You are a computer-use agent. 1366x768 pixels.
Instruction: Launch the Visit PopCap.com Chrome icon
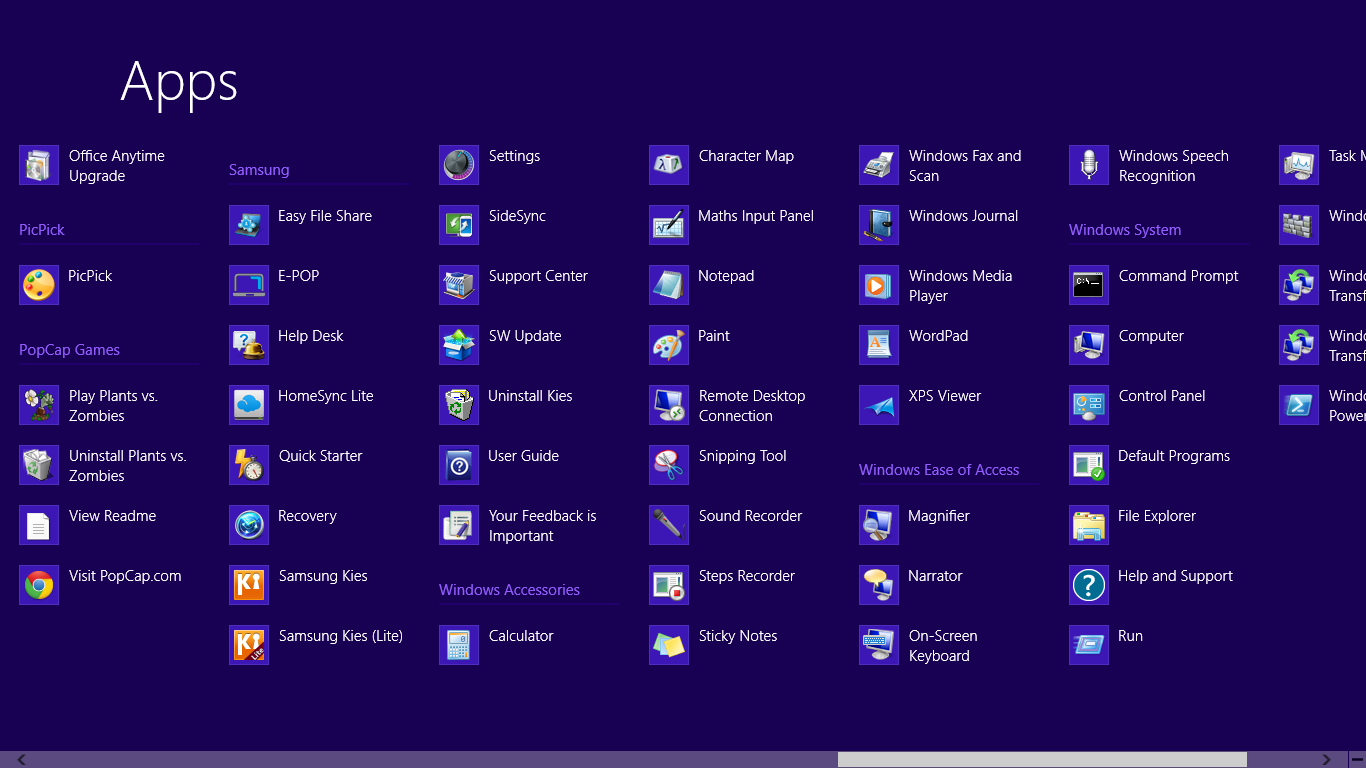pos(39,585)
